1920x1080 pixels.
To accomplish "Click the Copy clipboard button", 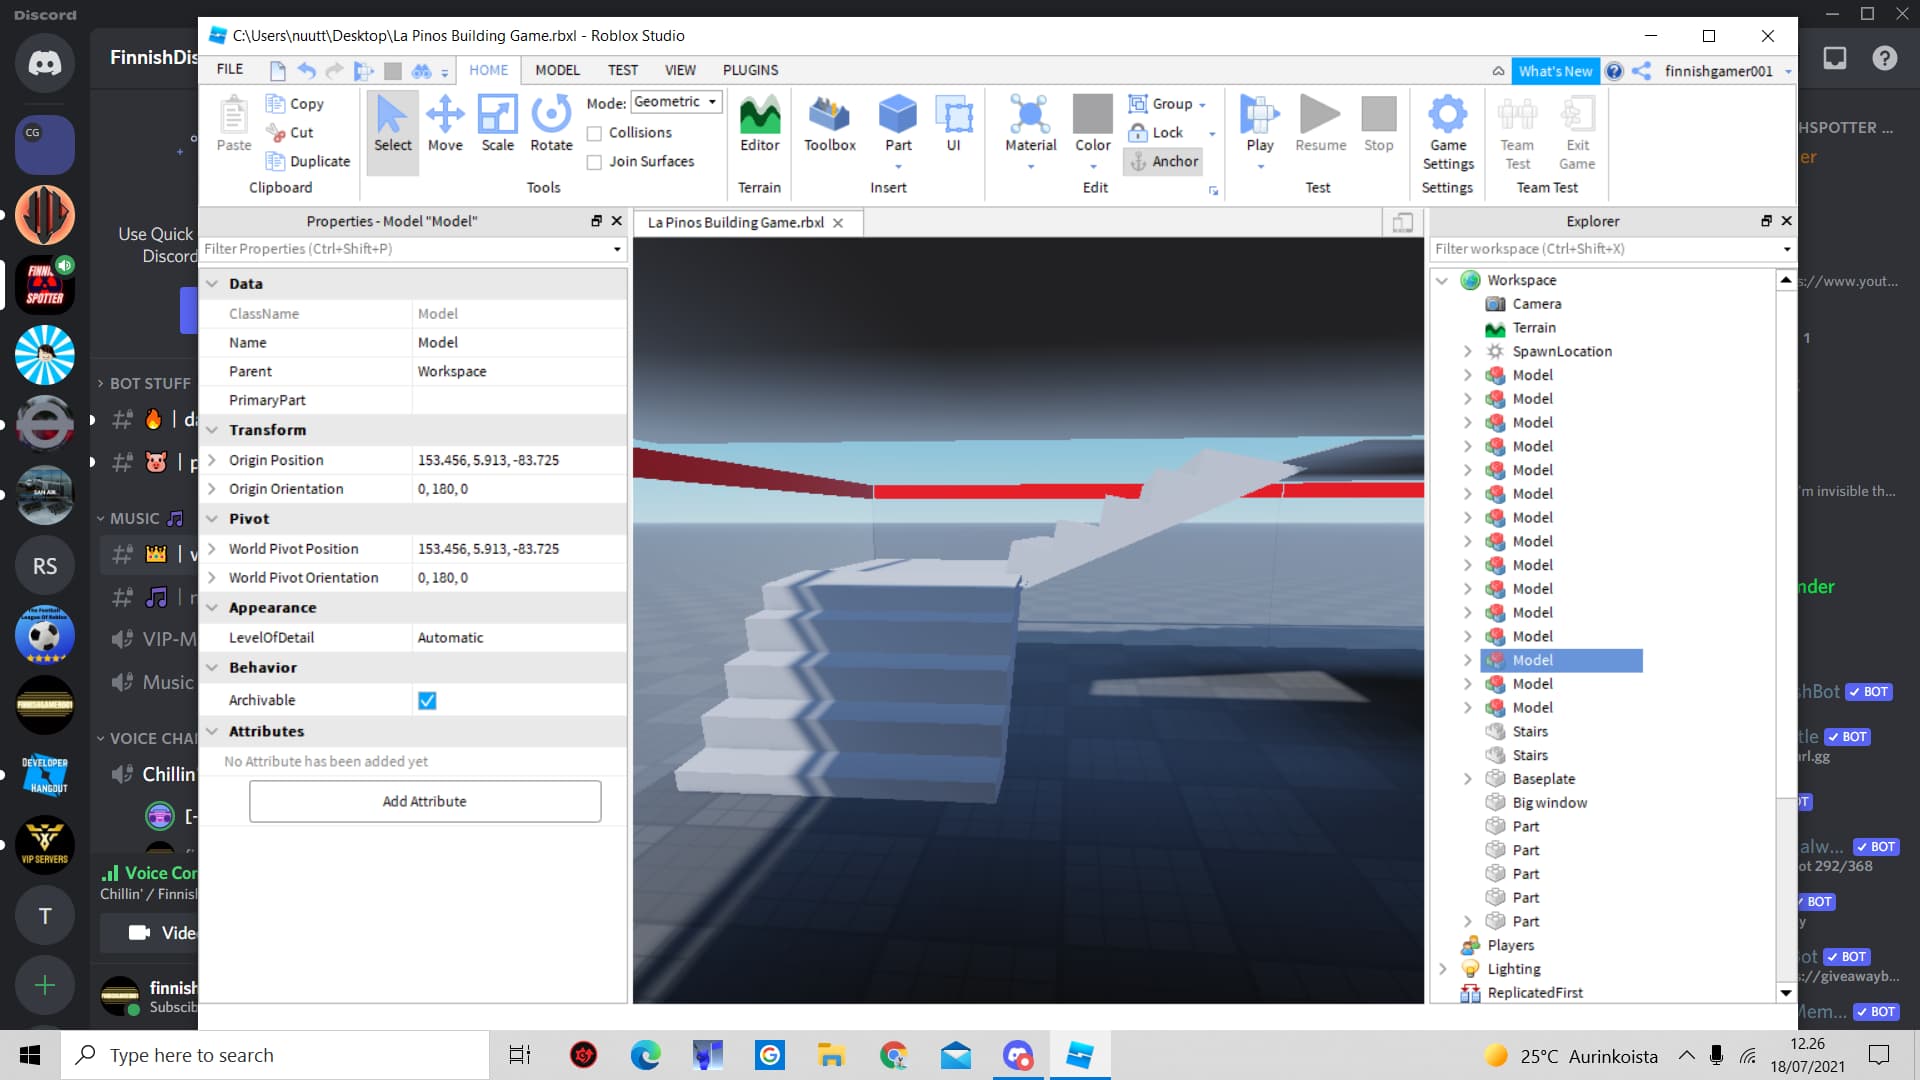I will tap(294, 103).
